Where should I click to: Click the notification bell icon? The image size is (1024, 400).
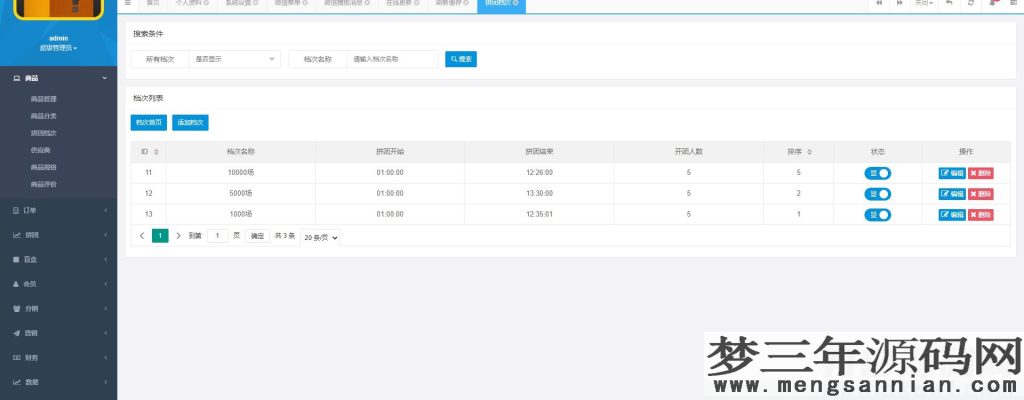point(993,3)
